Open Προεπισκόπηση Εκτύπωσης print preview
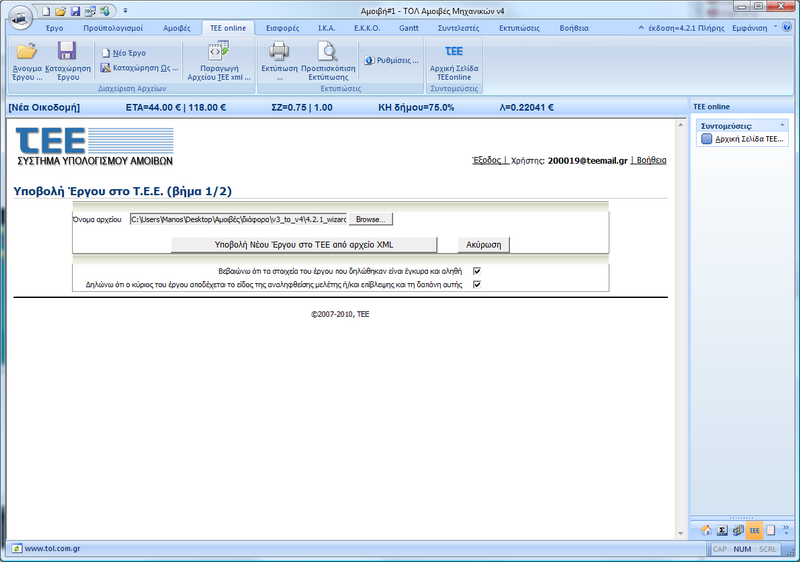This screenshot has width=800, height=562. pyautogui.click(x=325, y=52)
